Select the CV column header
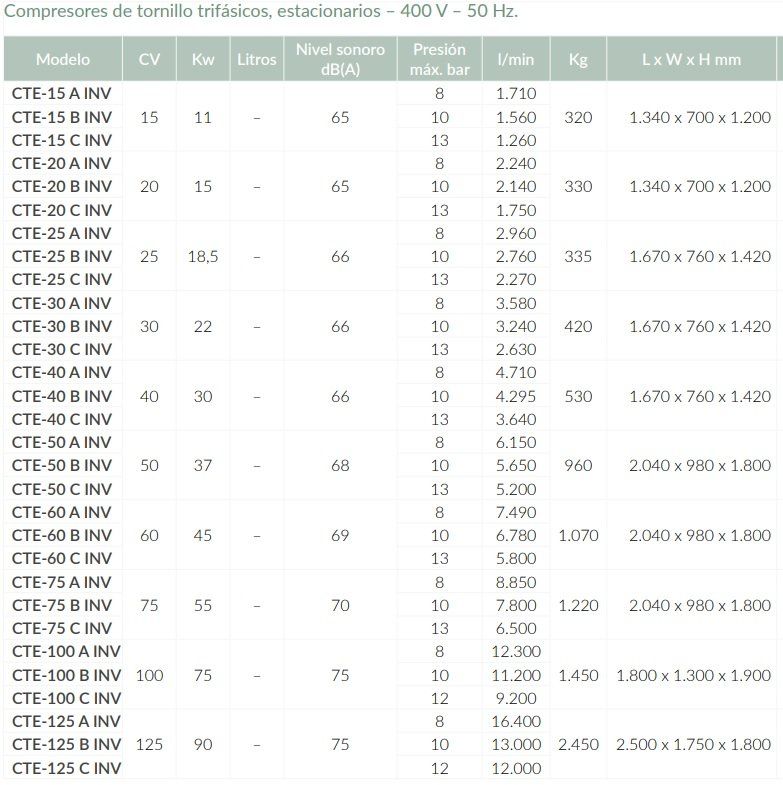Screen dimensions: 783x785 click(x=149, y=59)
